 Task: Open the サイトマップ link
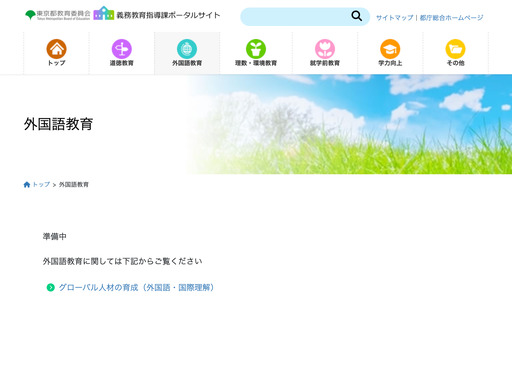[395, 18]
